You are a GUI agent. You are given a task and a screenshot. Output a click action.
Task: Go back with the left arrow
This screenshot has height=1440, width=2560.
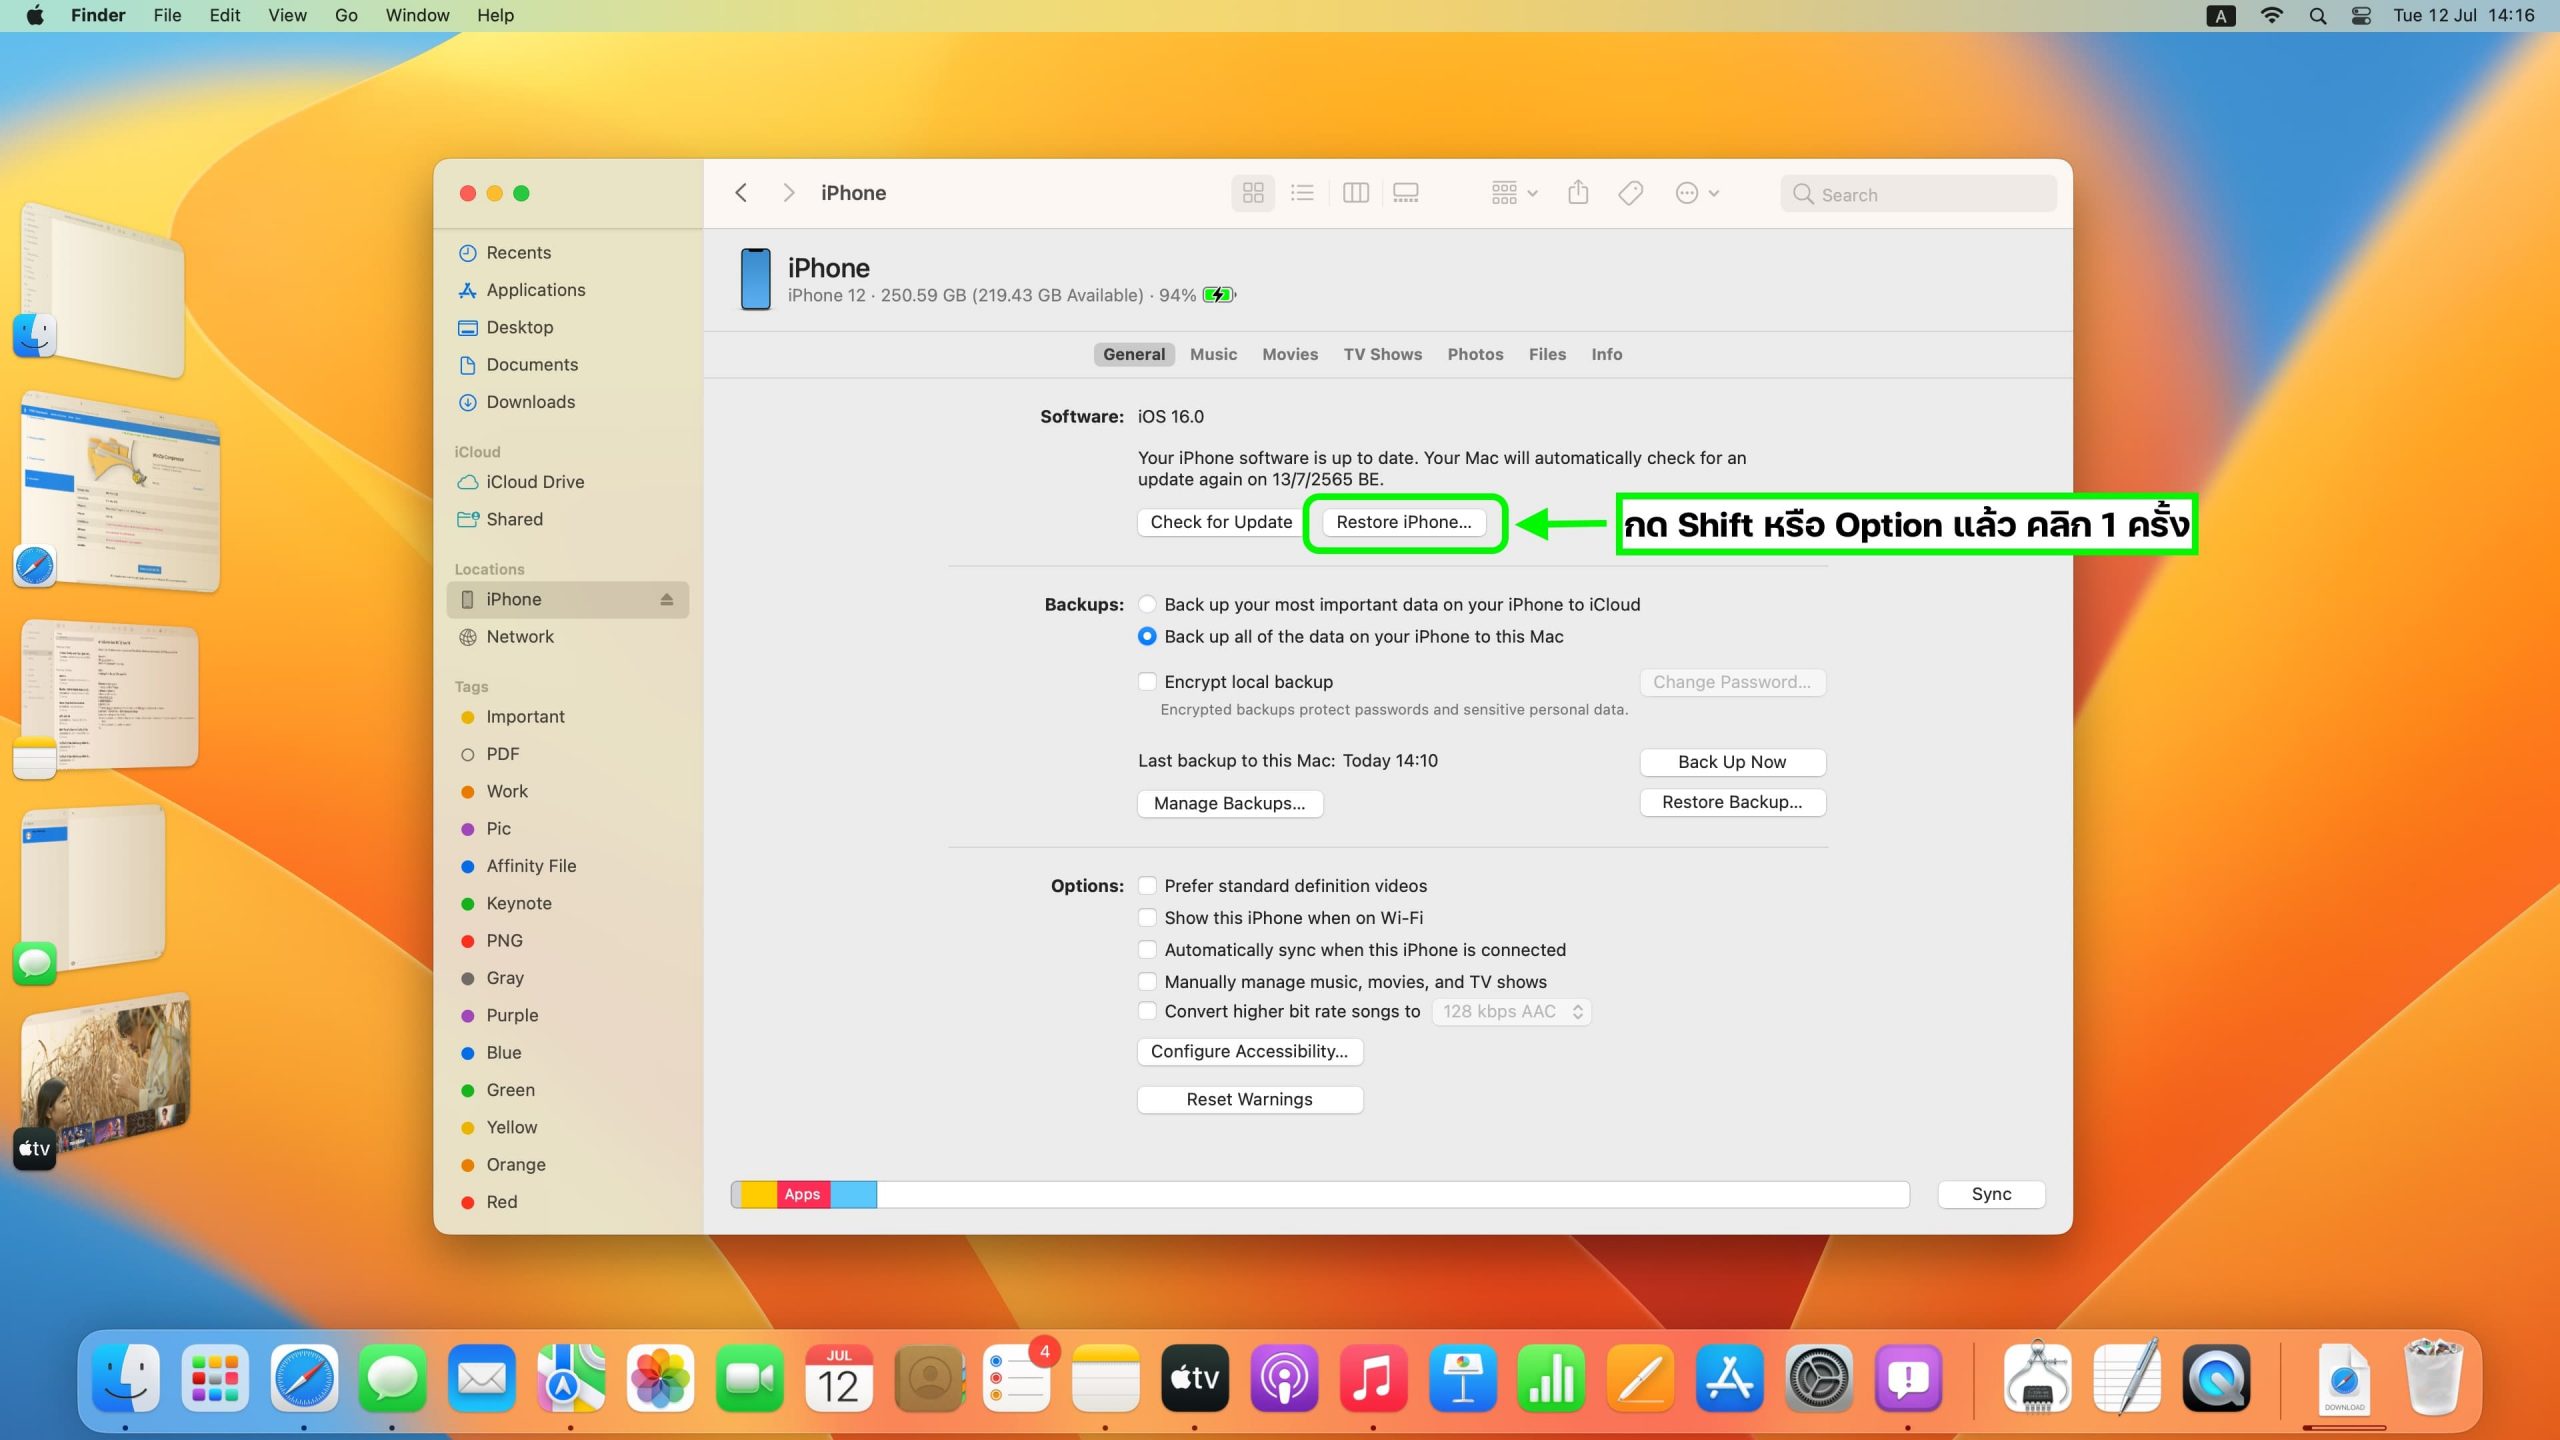click(741, 193)
